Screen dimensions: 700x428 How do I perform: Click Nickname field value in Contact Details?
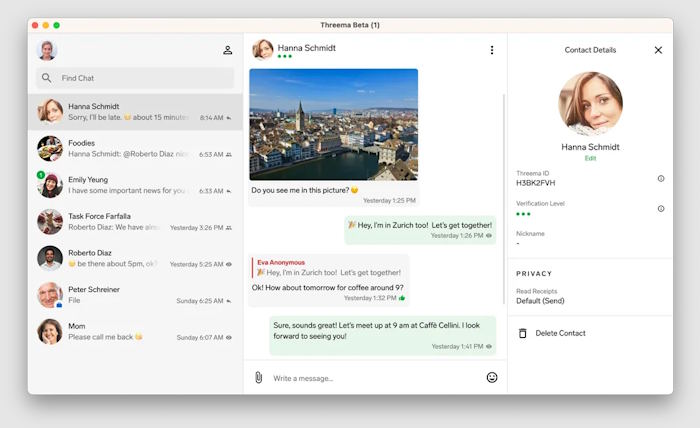pos(518,243)
